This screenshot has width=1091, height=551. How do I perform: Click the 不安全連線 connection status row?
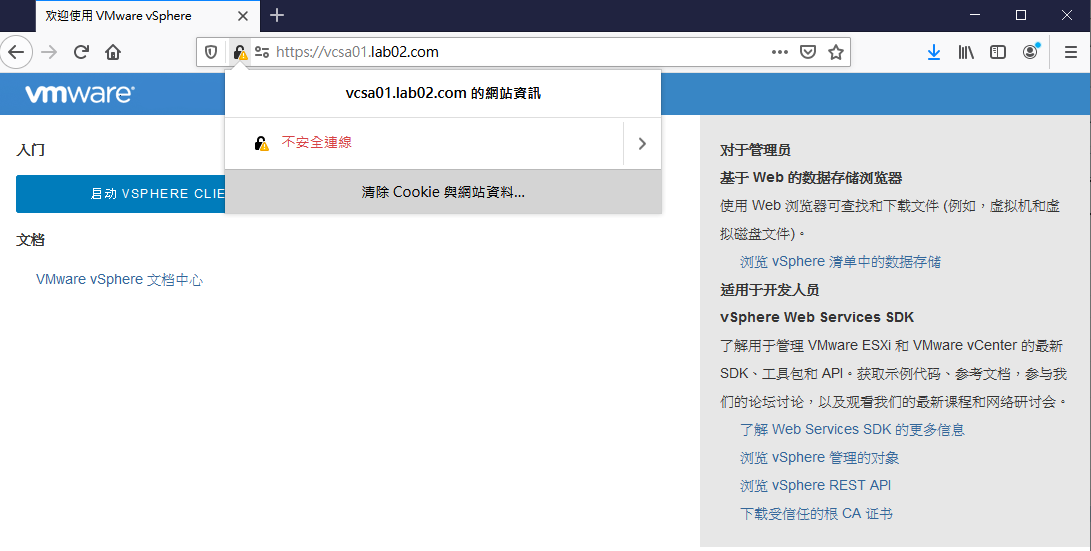(424, 143)
